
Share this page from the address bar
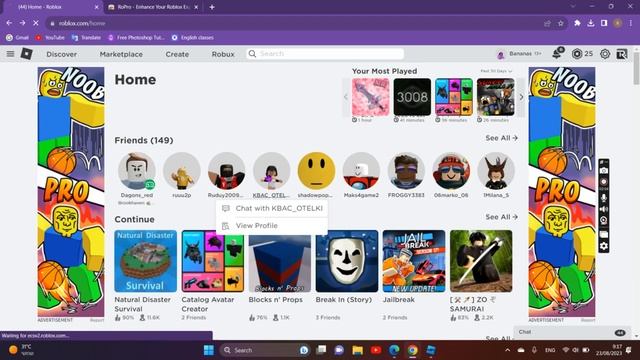(x=547, y=23)
